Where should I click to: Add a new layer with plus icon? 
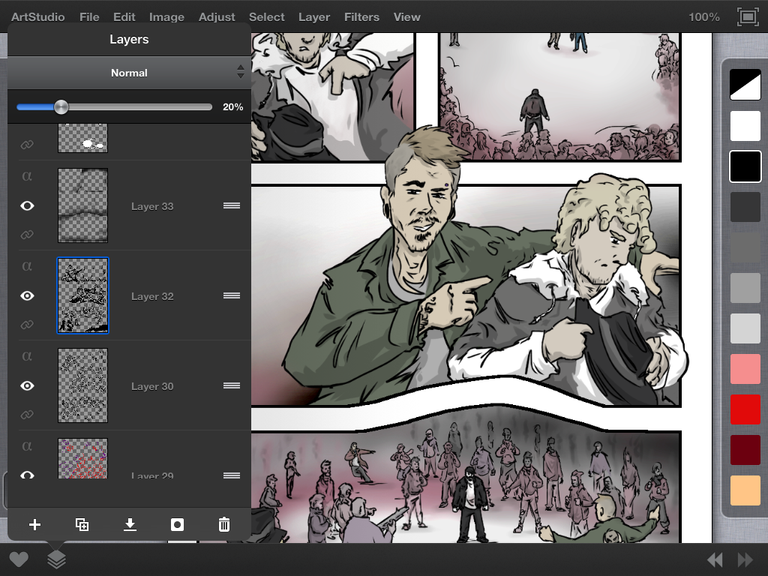[x=35, y=525]
